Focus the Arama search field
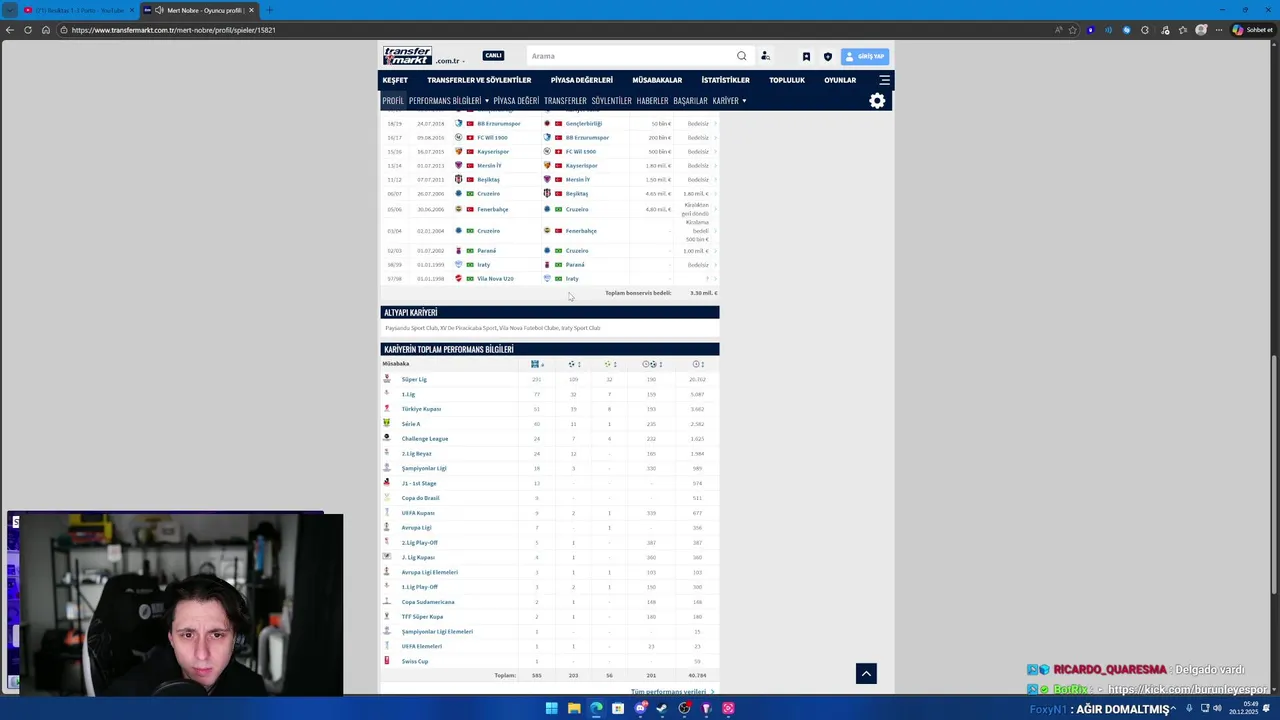Image resolution: width=1280 pixels, height=720 pixels. tap(630, 56)
